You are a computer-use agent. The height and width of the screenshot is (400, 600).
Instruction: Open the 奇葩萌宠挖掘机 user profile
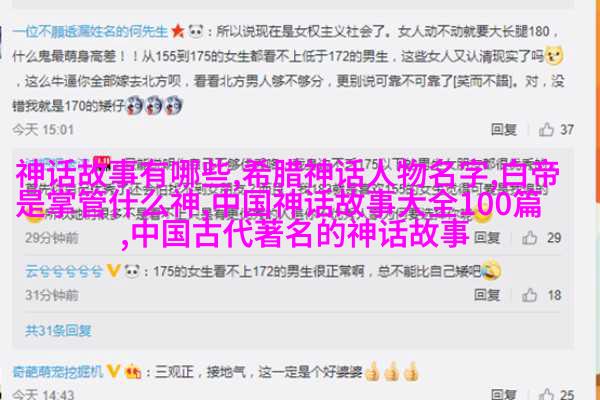(x=58, y=371)
